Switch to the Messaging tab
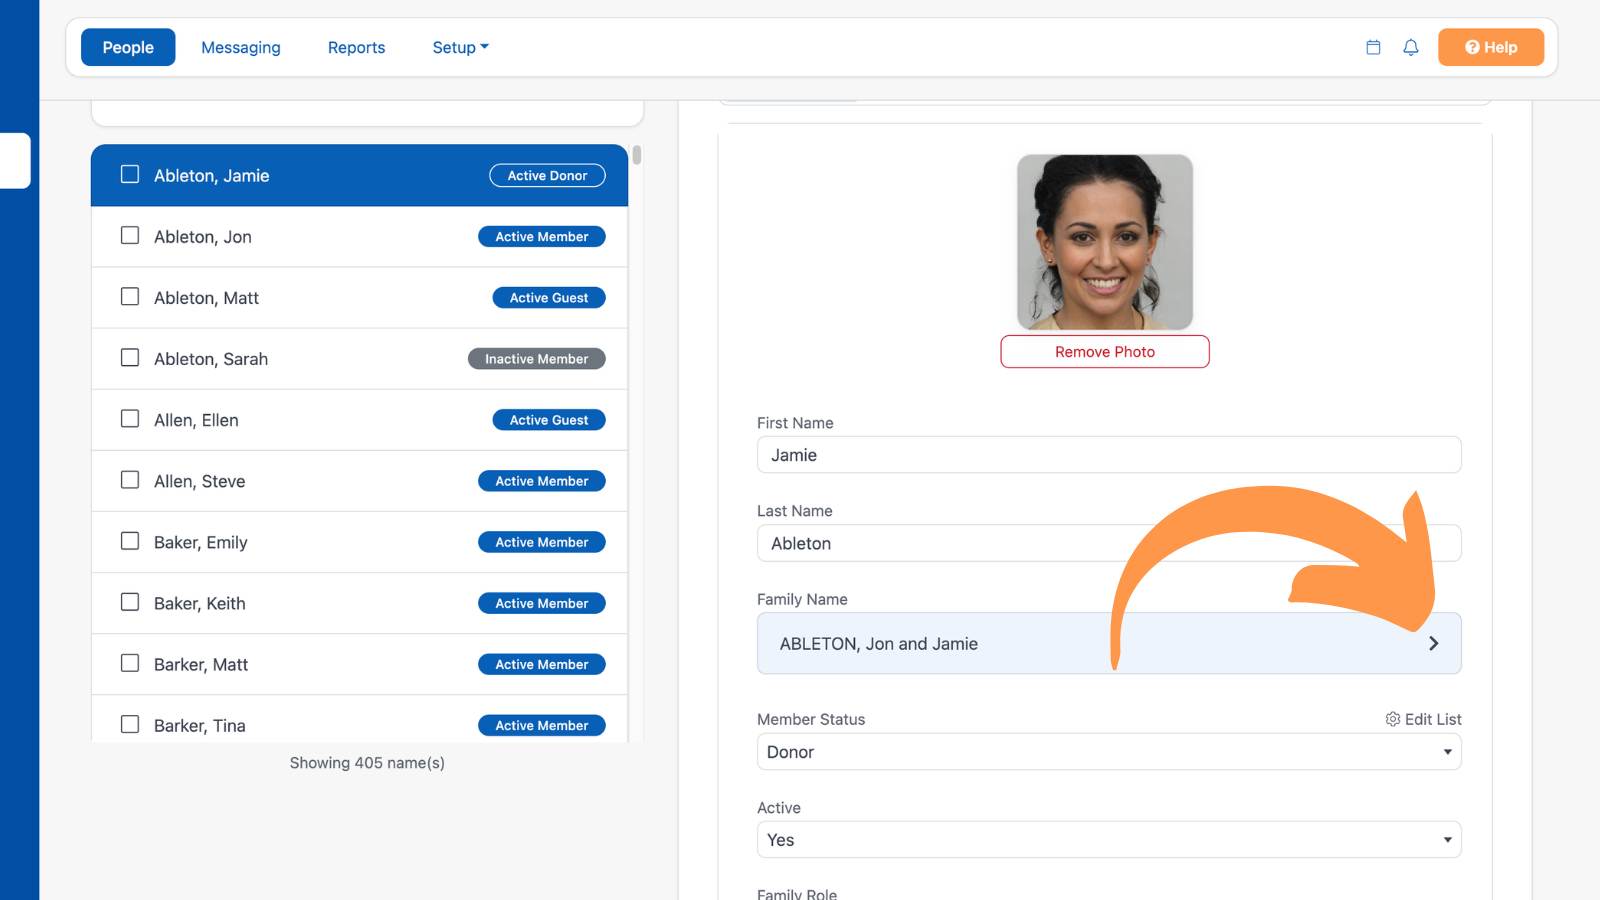This screenshot has height=900, width=1600. (241, 47)
